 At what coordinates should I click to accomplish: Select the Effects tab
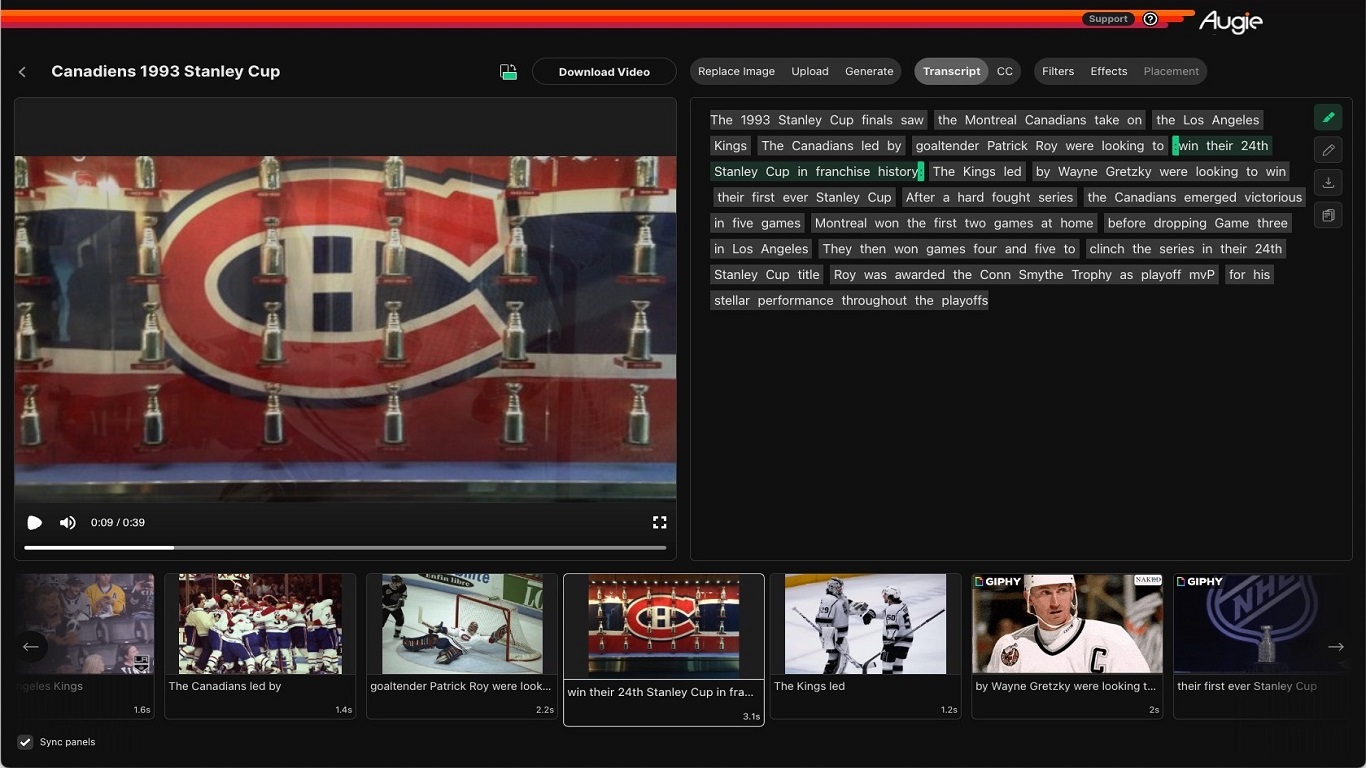(x=1108, y=71)
